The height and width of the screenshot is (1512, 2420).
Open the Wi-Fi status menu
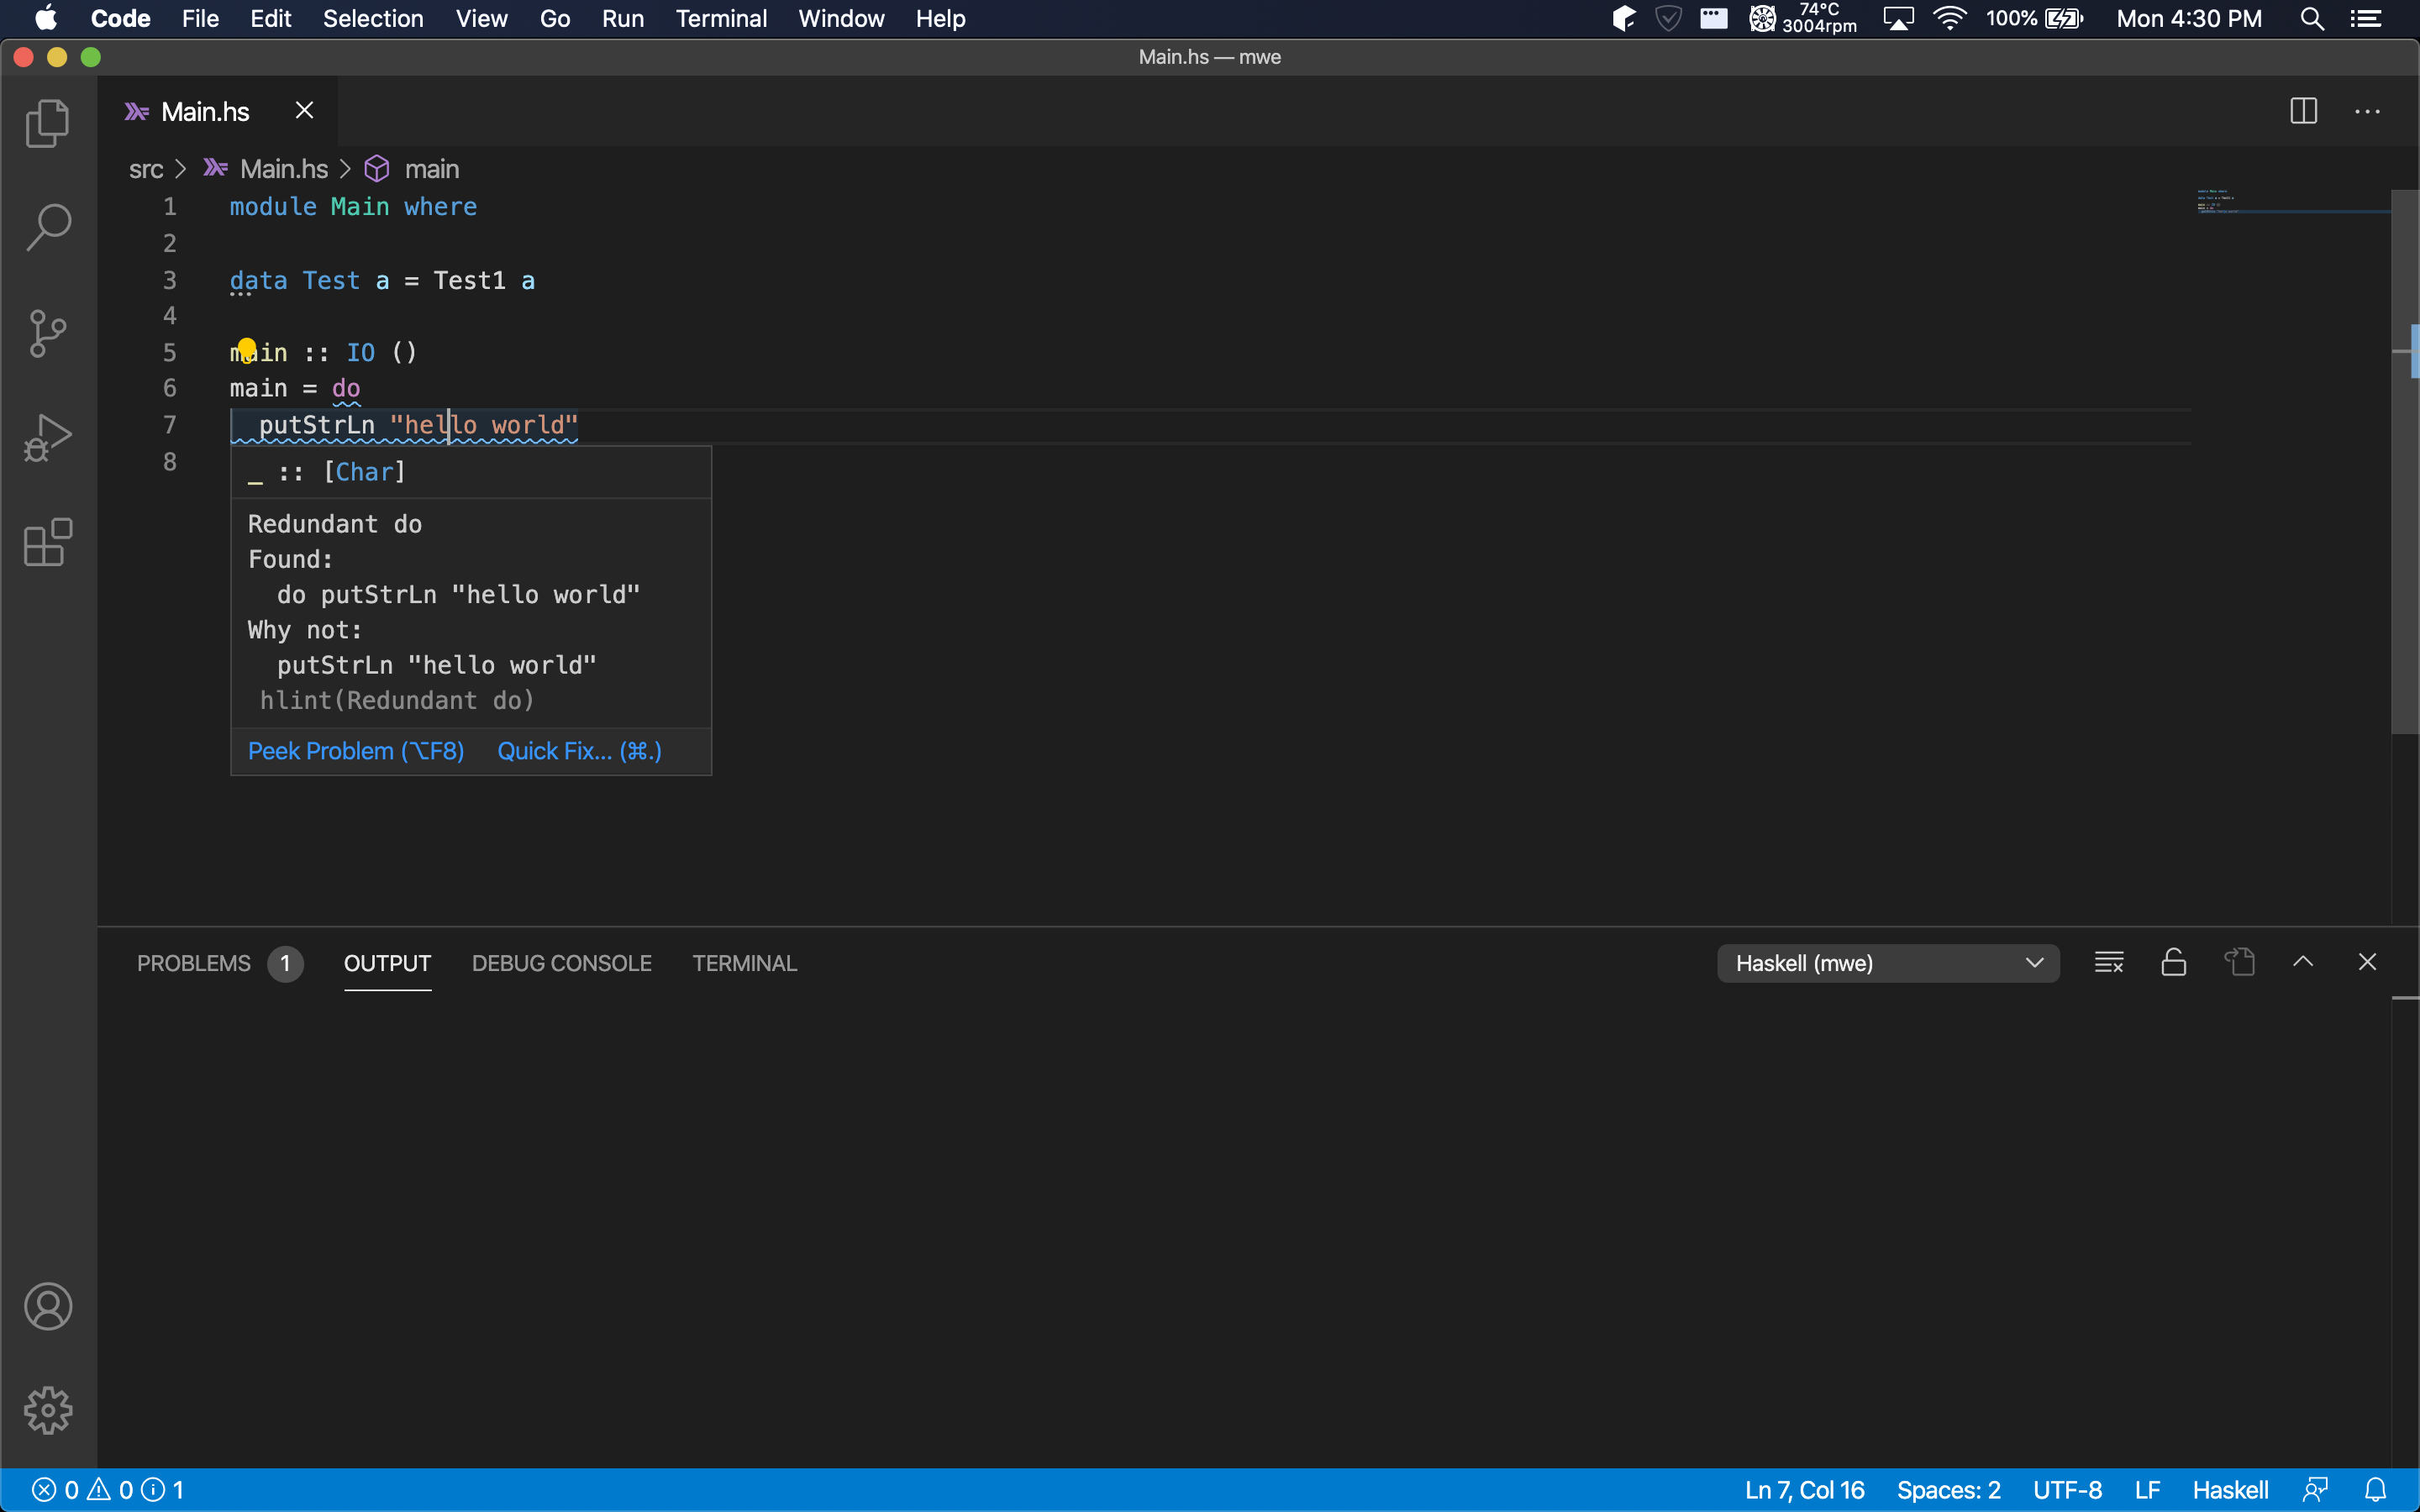pos(1950,19)
